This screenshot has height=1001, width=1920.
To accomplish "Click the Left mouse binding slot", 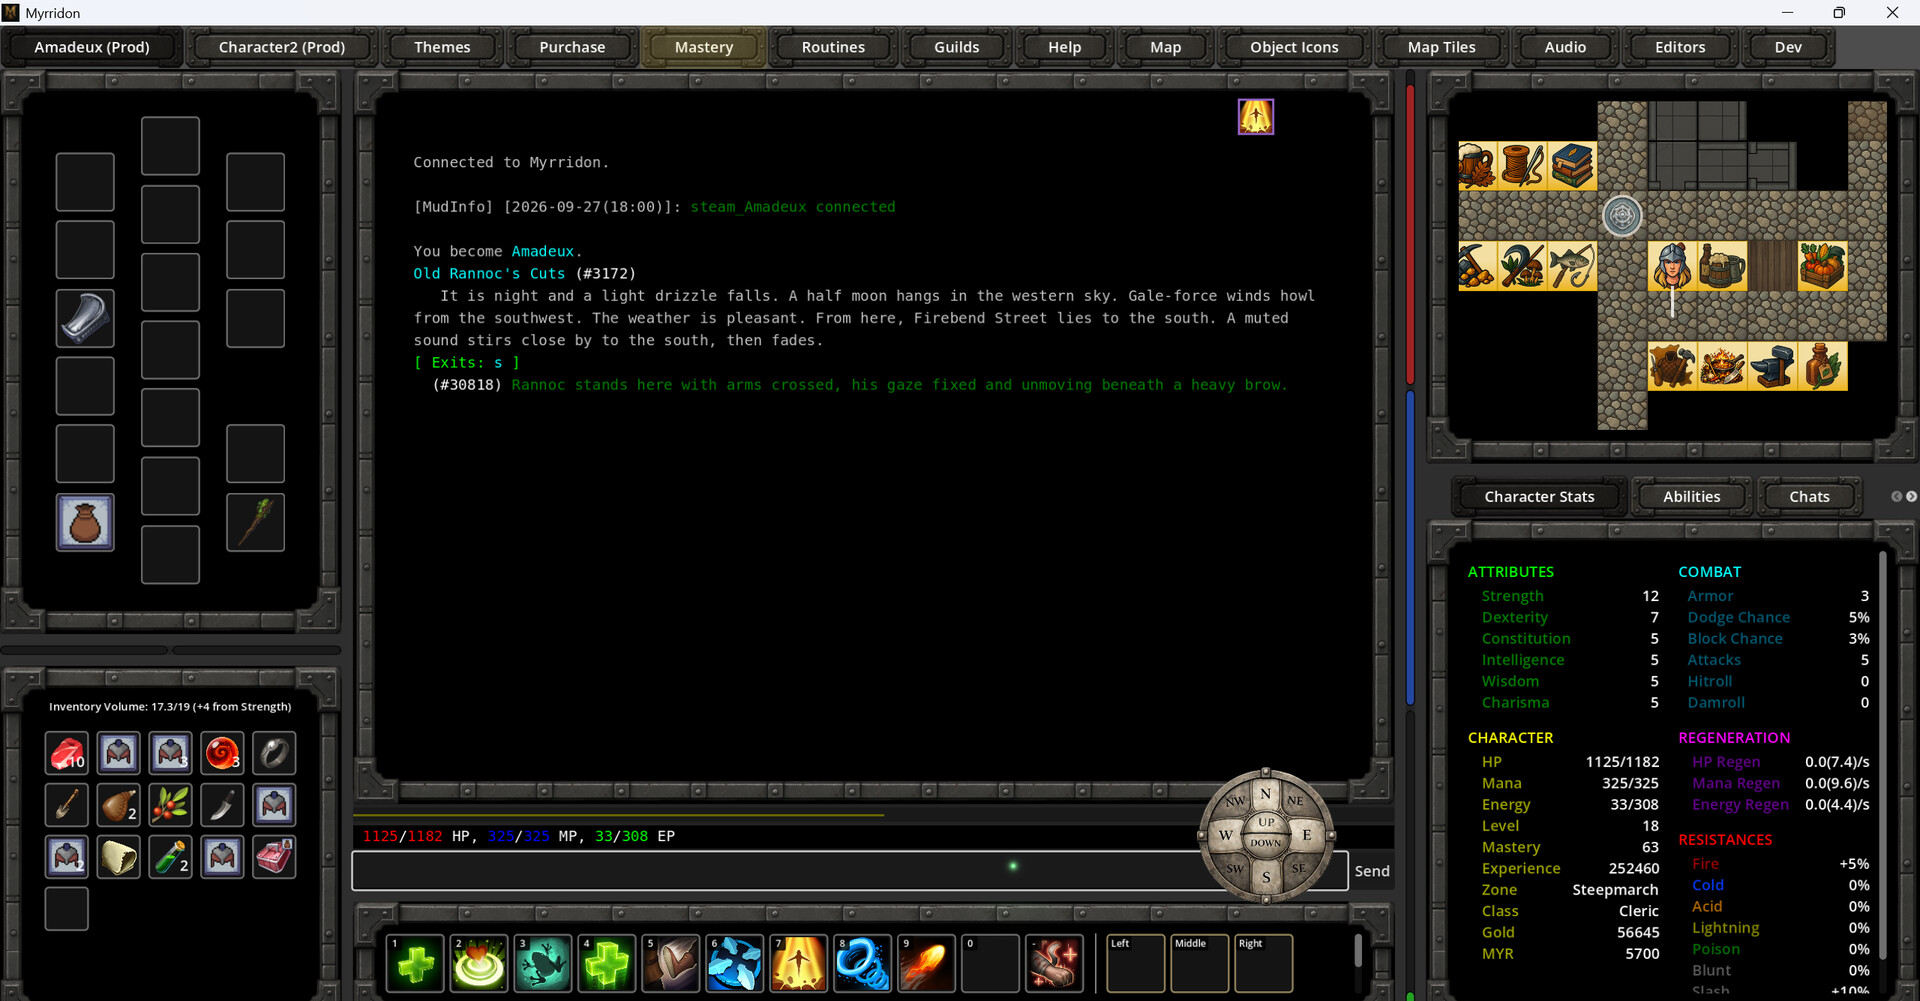I will click(x=1135, y=963).
